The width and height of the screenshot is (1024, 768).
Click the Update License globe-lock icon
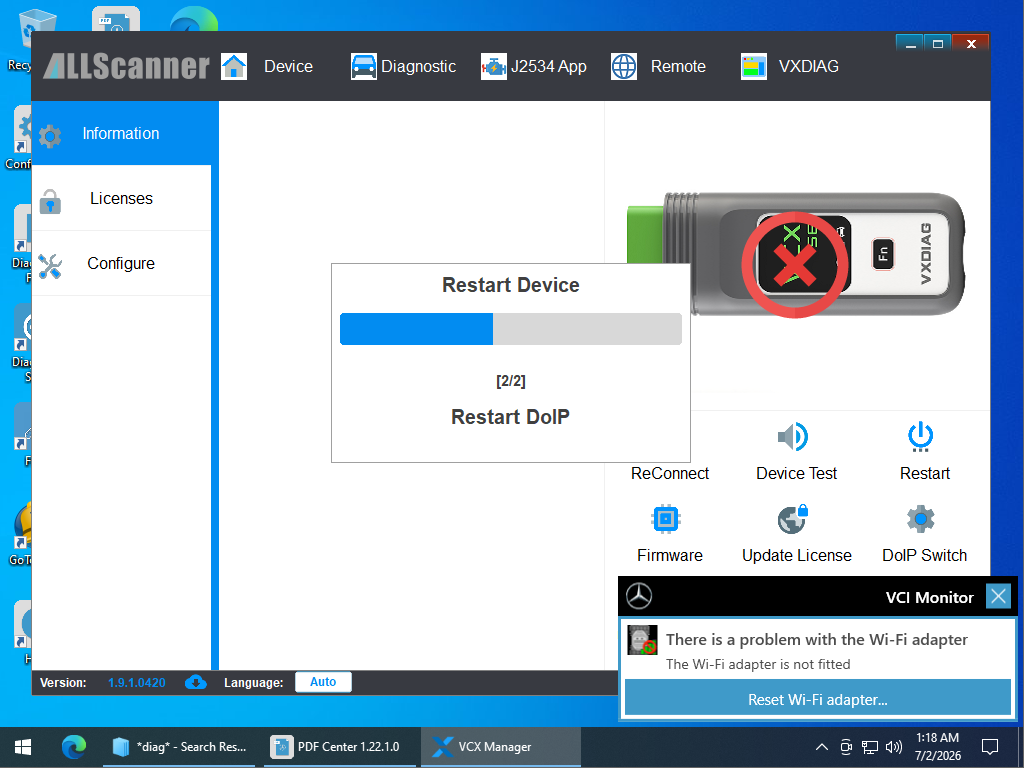(x=793, y=519)
